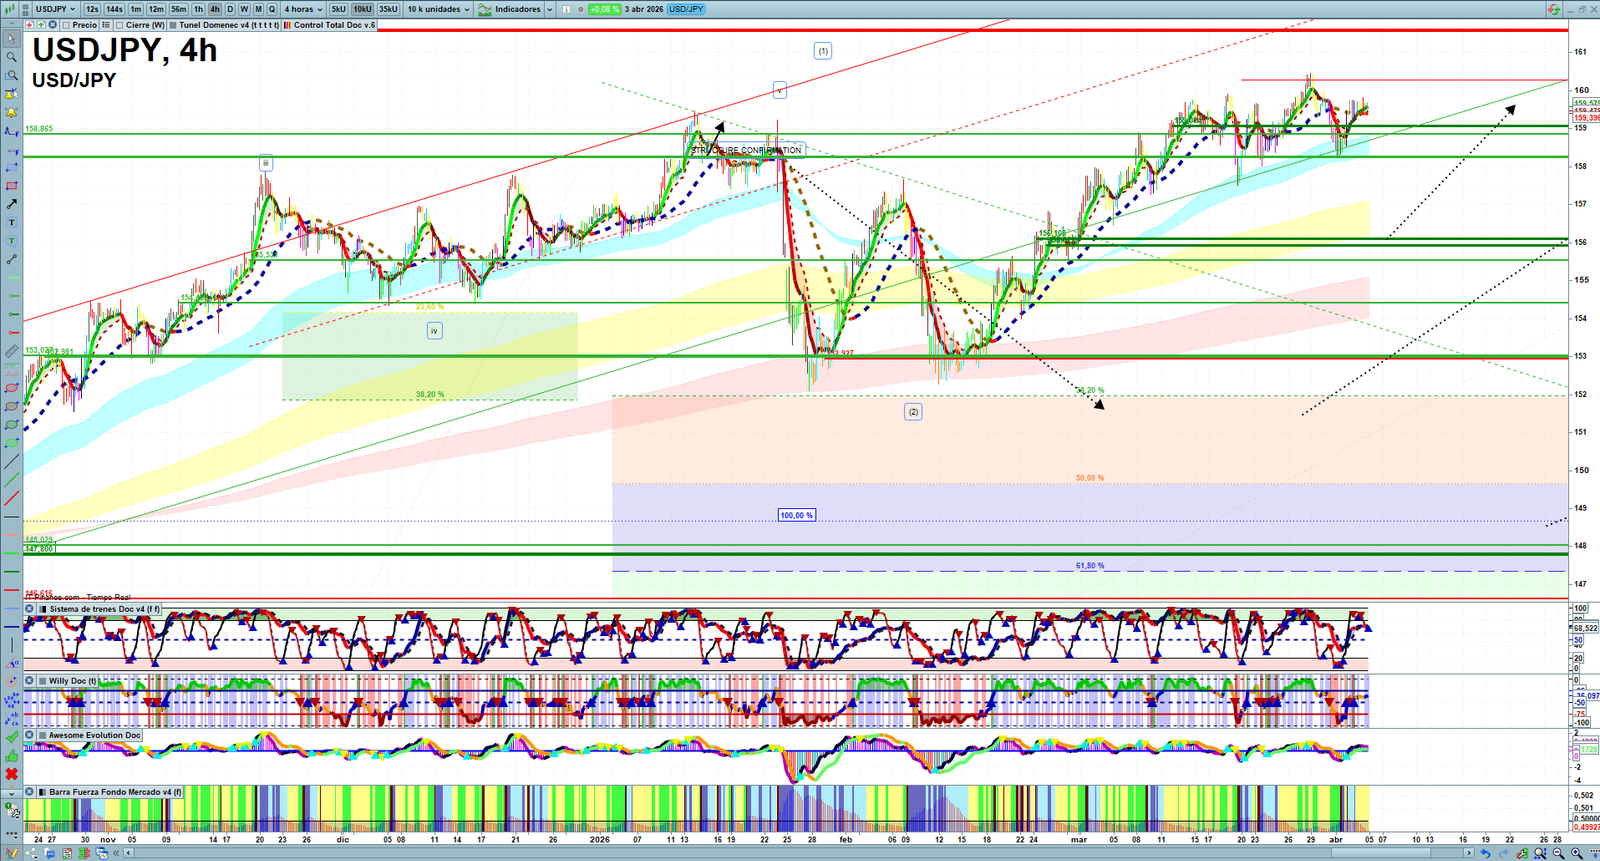Screen dimensions: 1600x861
Task: Open the USDJPY symbol dropdown
Action: tap(55, 9)
